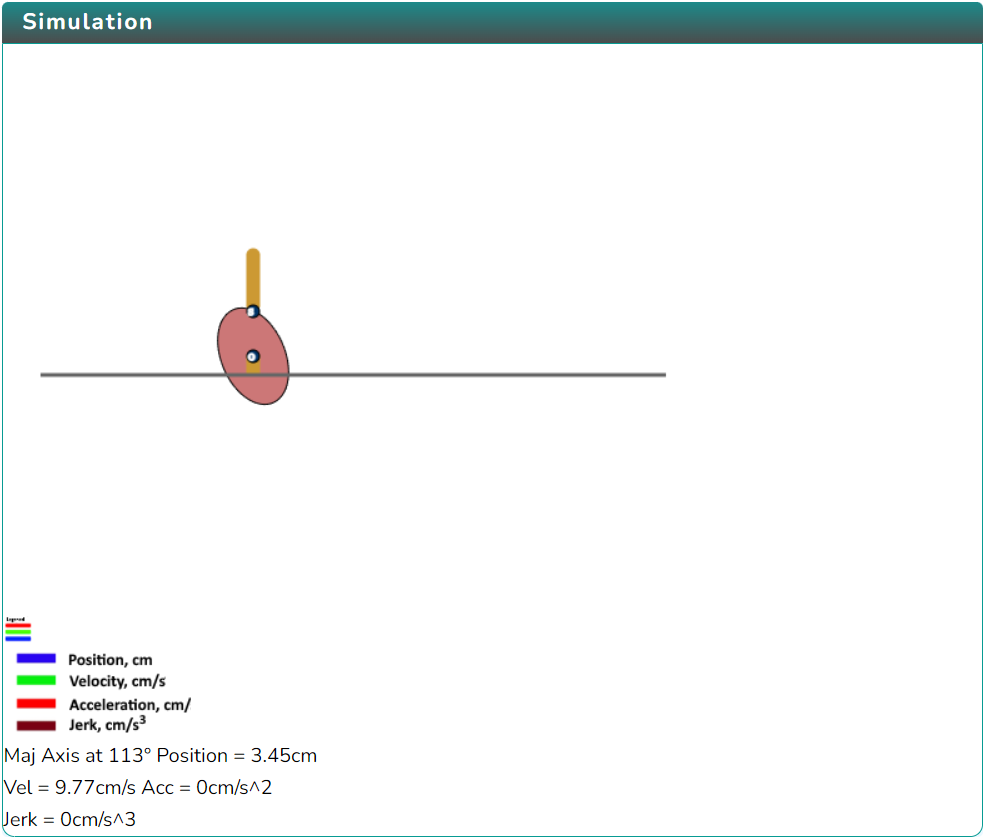985x838 pixels.
Task: Click the cam center pivot circle
Action: 253,357
